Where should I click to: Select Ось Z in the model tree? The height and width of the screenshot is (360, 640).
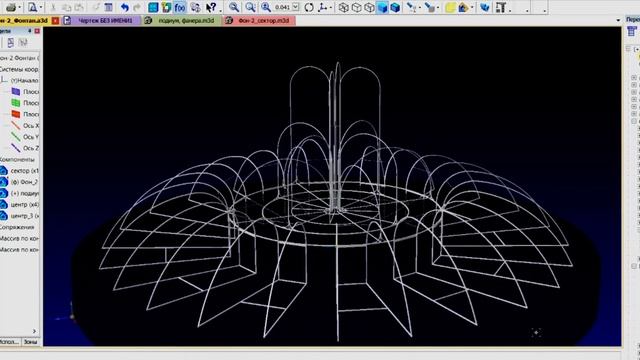coord(24,148)
